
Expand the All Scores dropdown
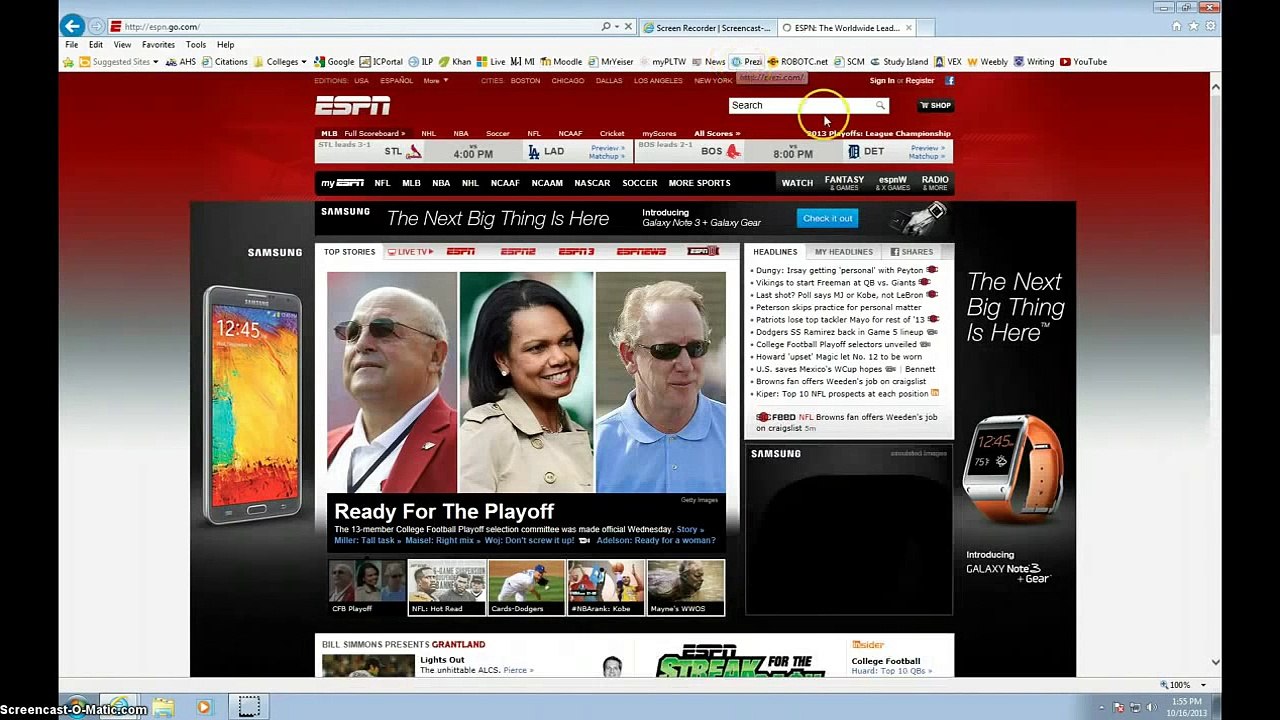pyautogui.click(x=717, y=133)
